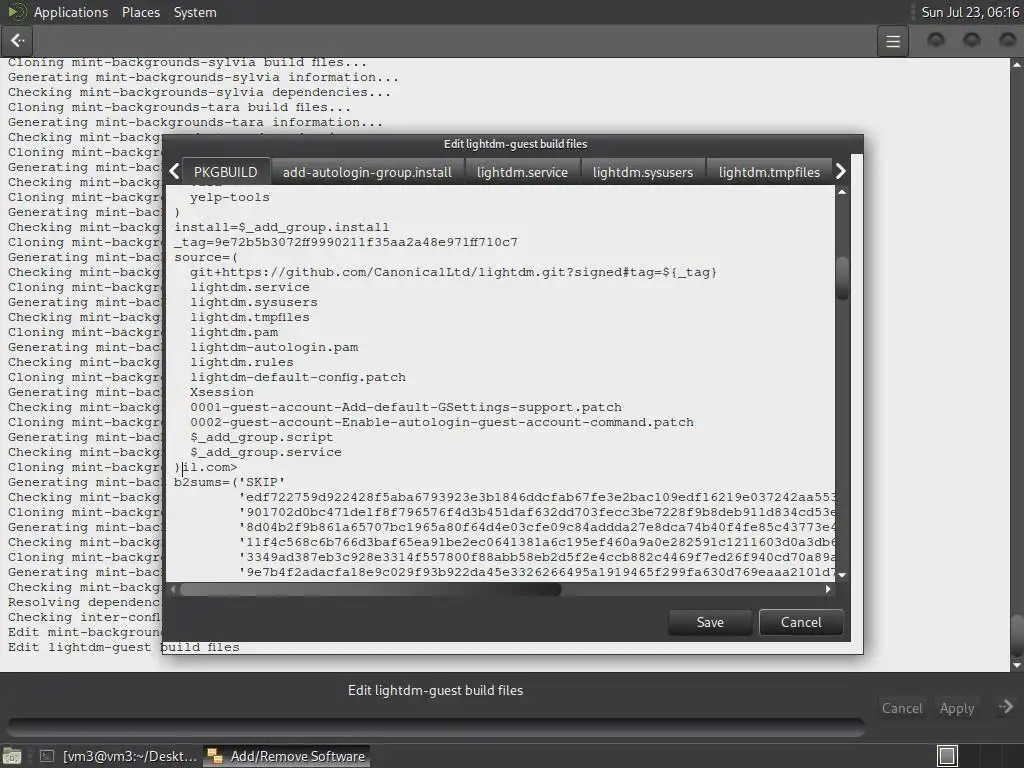Click the 'lightdm-default-config.patch' line
The height and width of the screenshot is (768, 1024).
click(x=298, y=377)
